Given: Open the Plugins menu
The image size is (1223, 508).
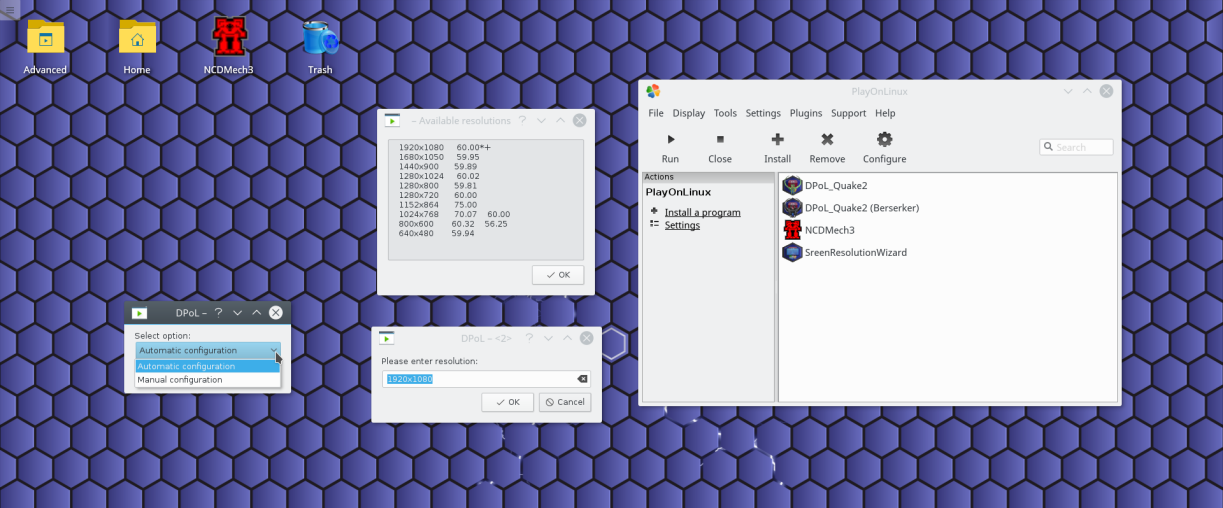Looking at the screenshot, I should 806,113.
